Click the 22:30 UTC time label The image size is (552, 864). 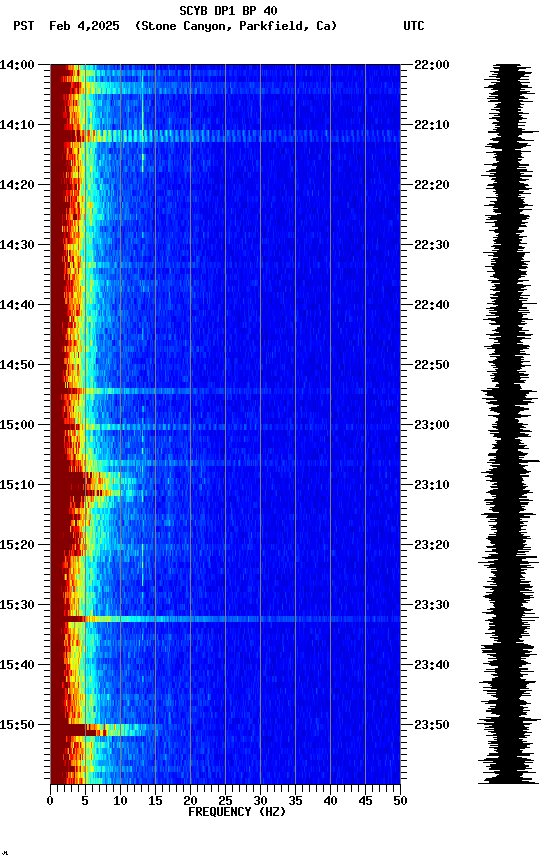coord(432,245)
